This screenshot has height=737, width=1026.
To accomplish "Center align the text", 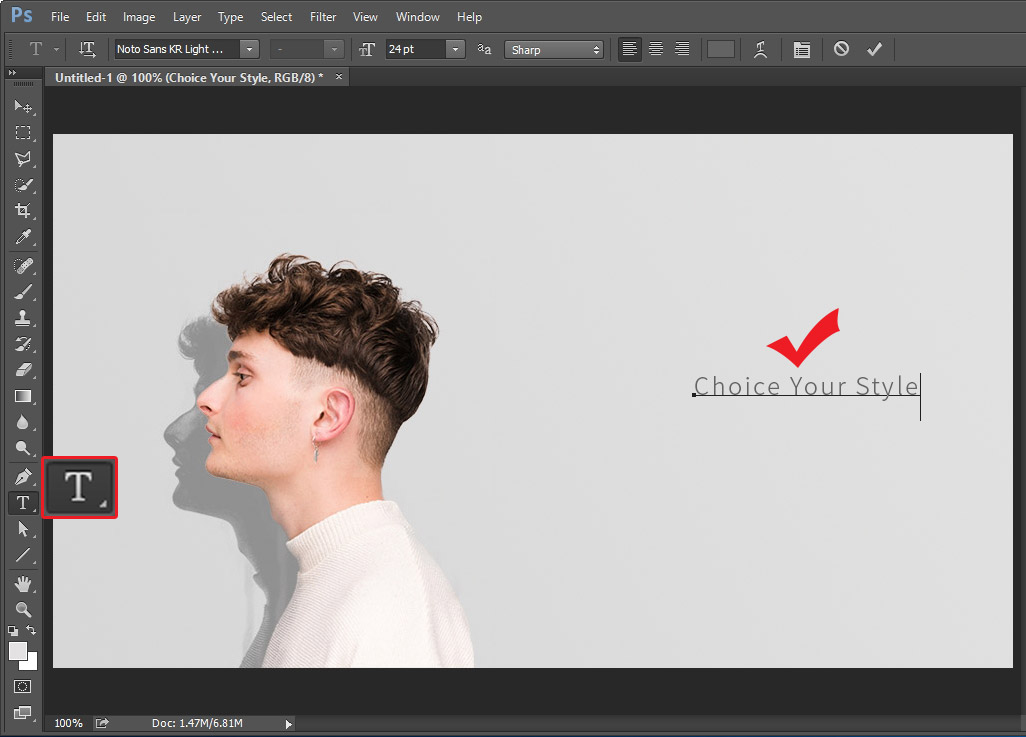I will click(x=656, y=49).
